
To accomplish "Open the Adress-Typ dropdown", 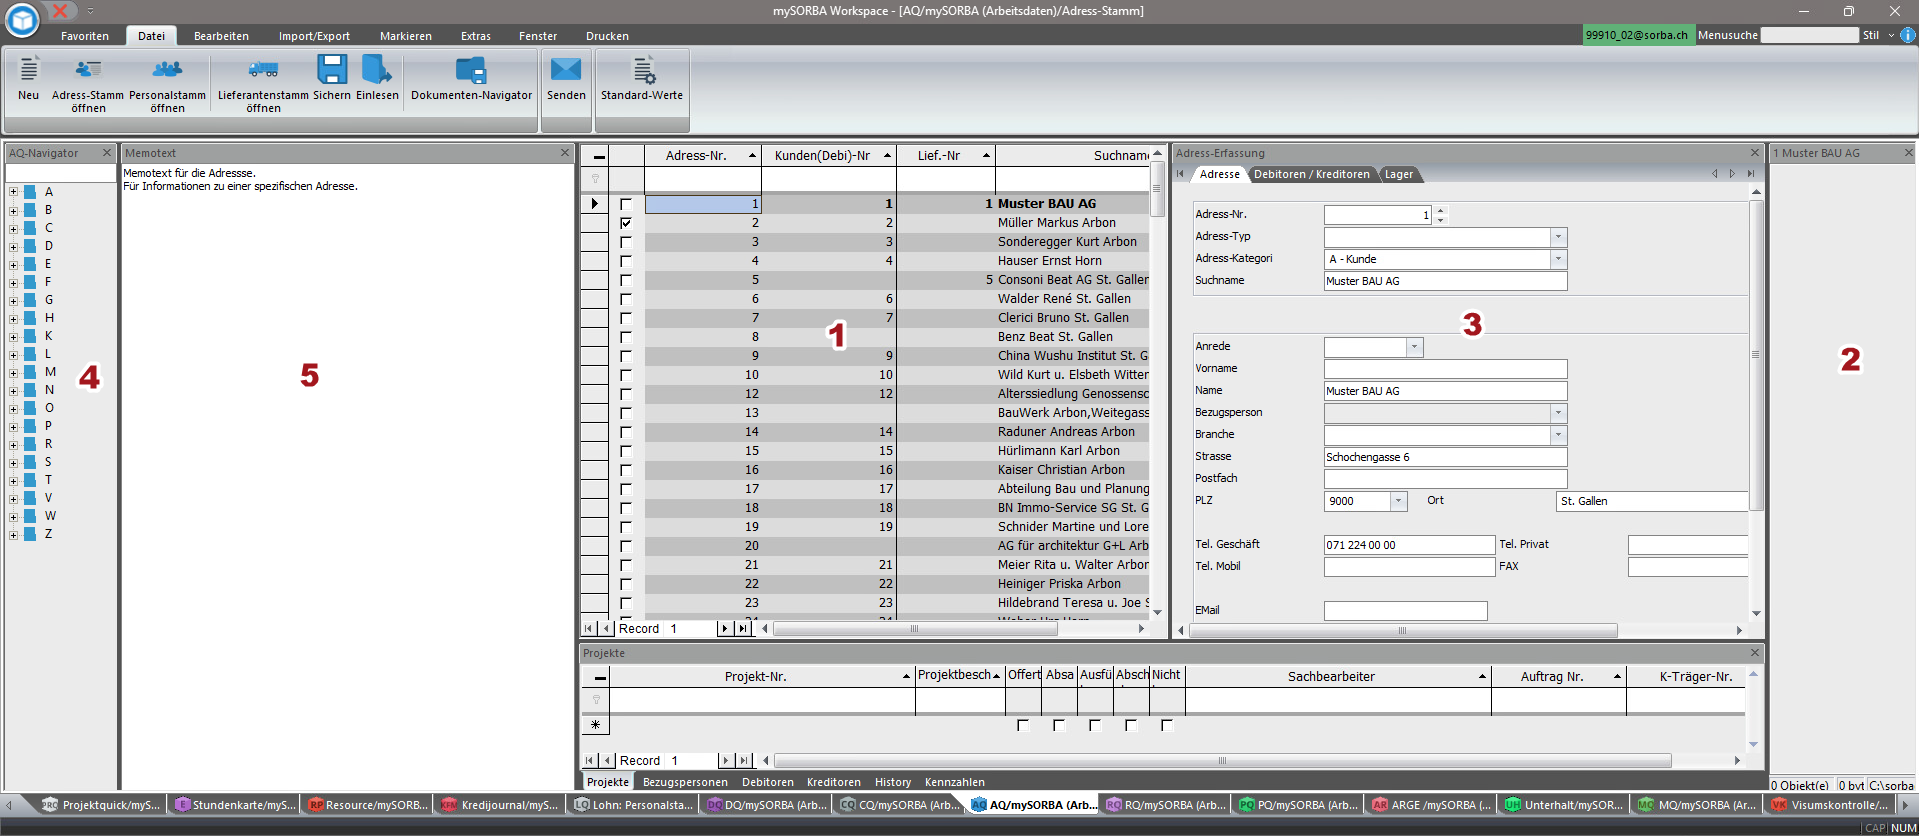I will click(x=1558, y=237).
